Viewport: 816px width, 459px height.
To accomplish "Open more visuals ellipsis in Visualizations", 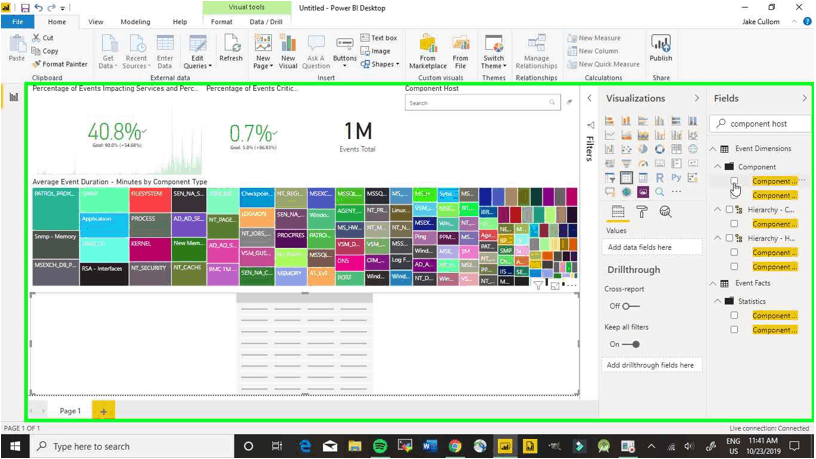I will (x=676, y=192).
